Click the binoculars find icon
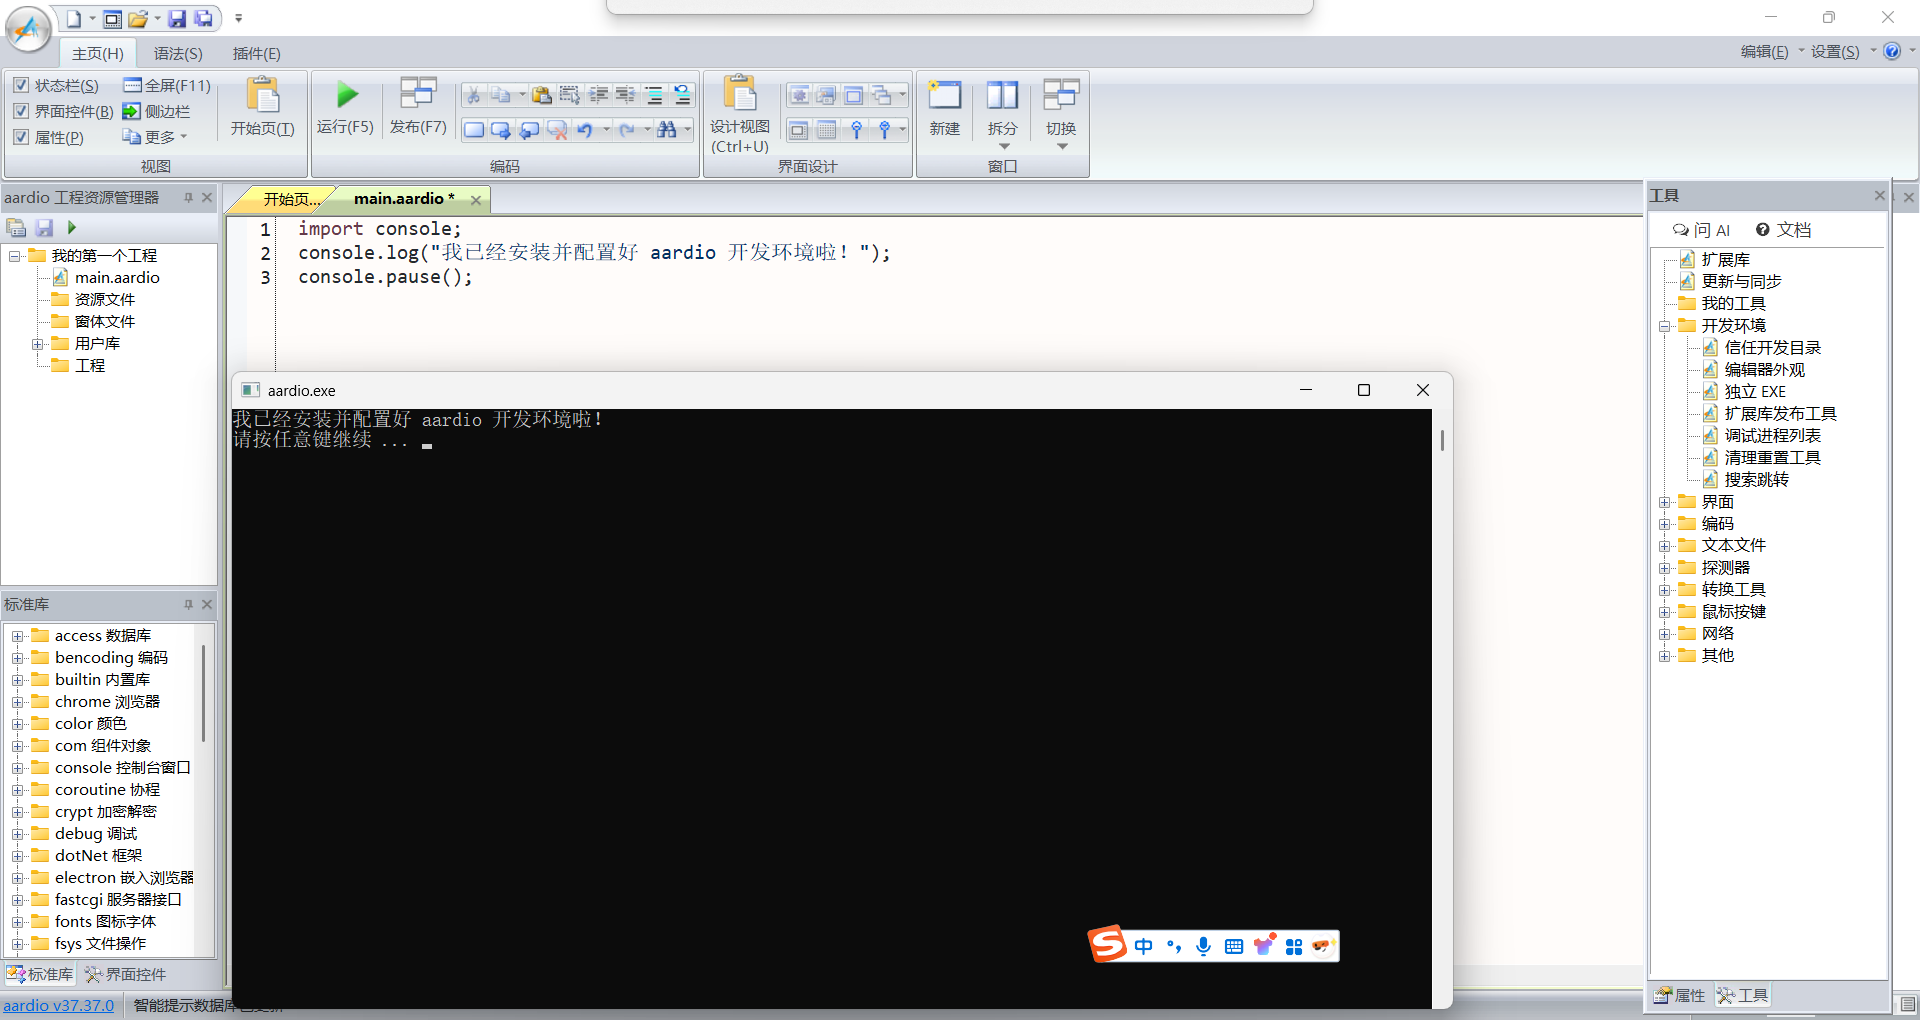This screenshot has width=1920, height=1020. pos(667,129)
